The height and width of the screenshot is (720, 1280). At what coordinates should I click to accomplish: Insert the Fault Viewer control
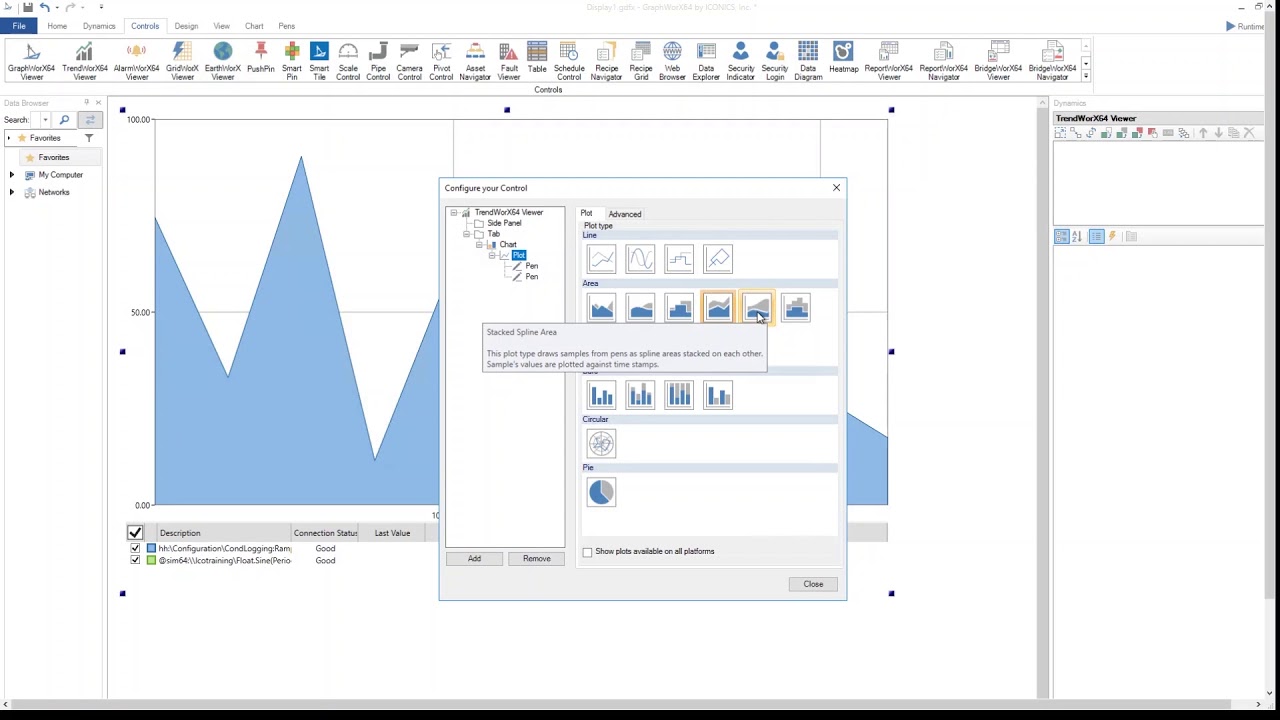[509, 61]
